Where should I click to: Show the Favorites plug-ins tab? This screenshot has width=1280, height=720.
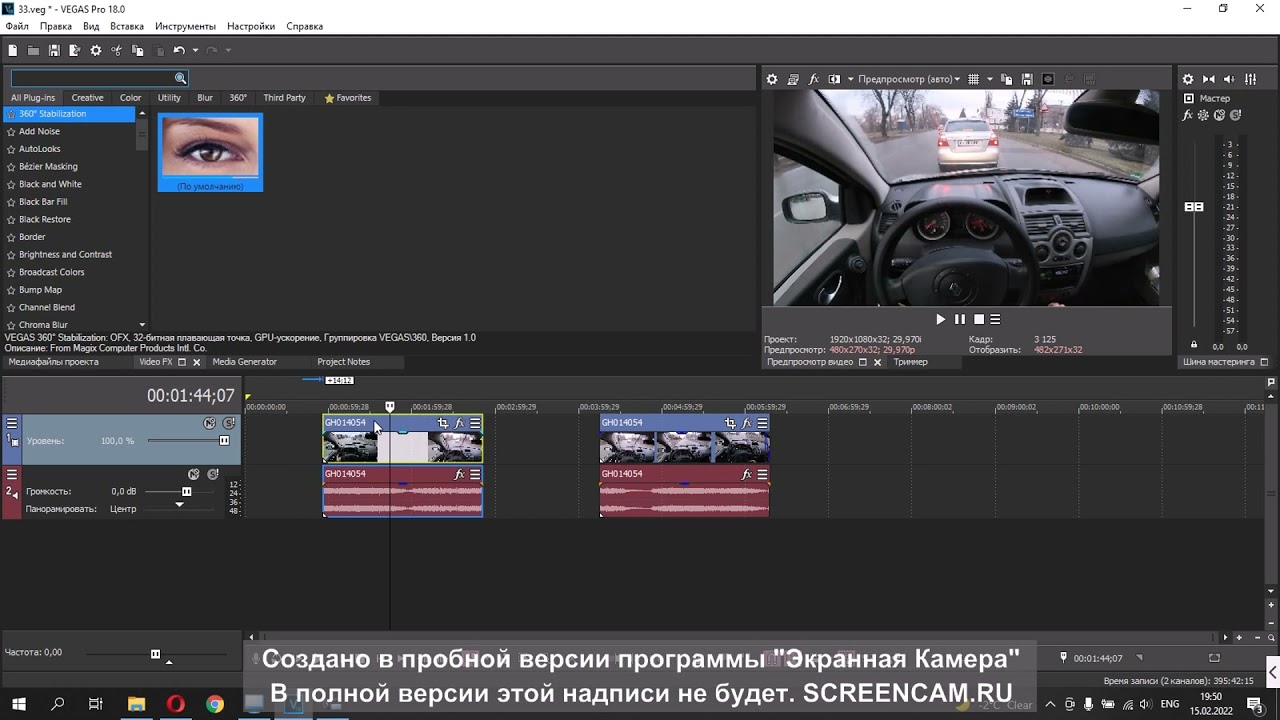pyautogui.click(x=348, y=98)
